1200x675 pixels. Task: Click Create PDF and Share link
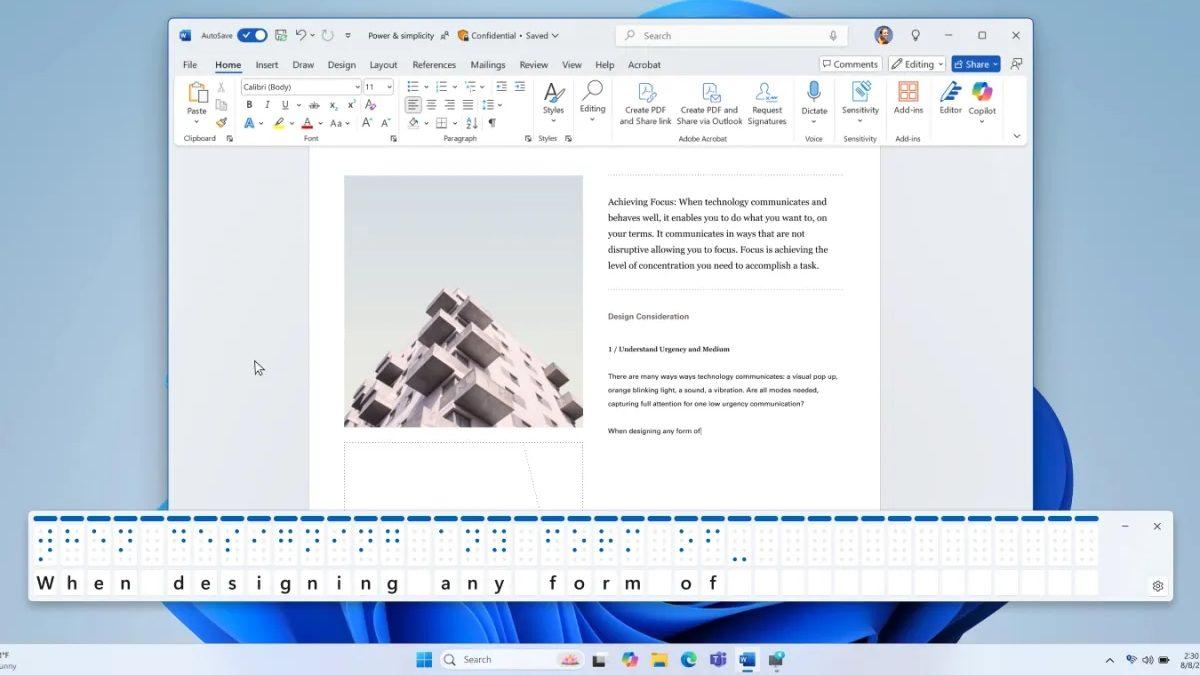[x=645, y=104]
